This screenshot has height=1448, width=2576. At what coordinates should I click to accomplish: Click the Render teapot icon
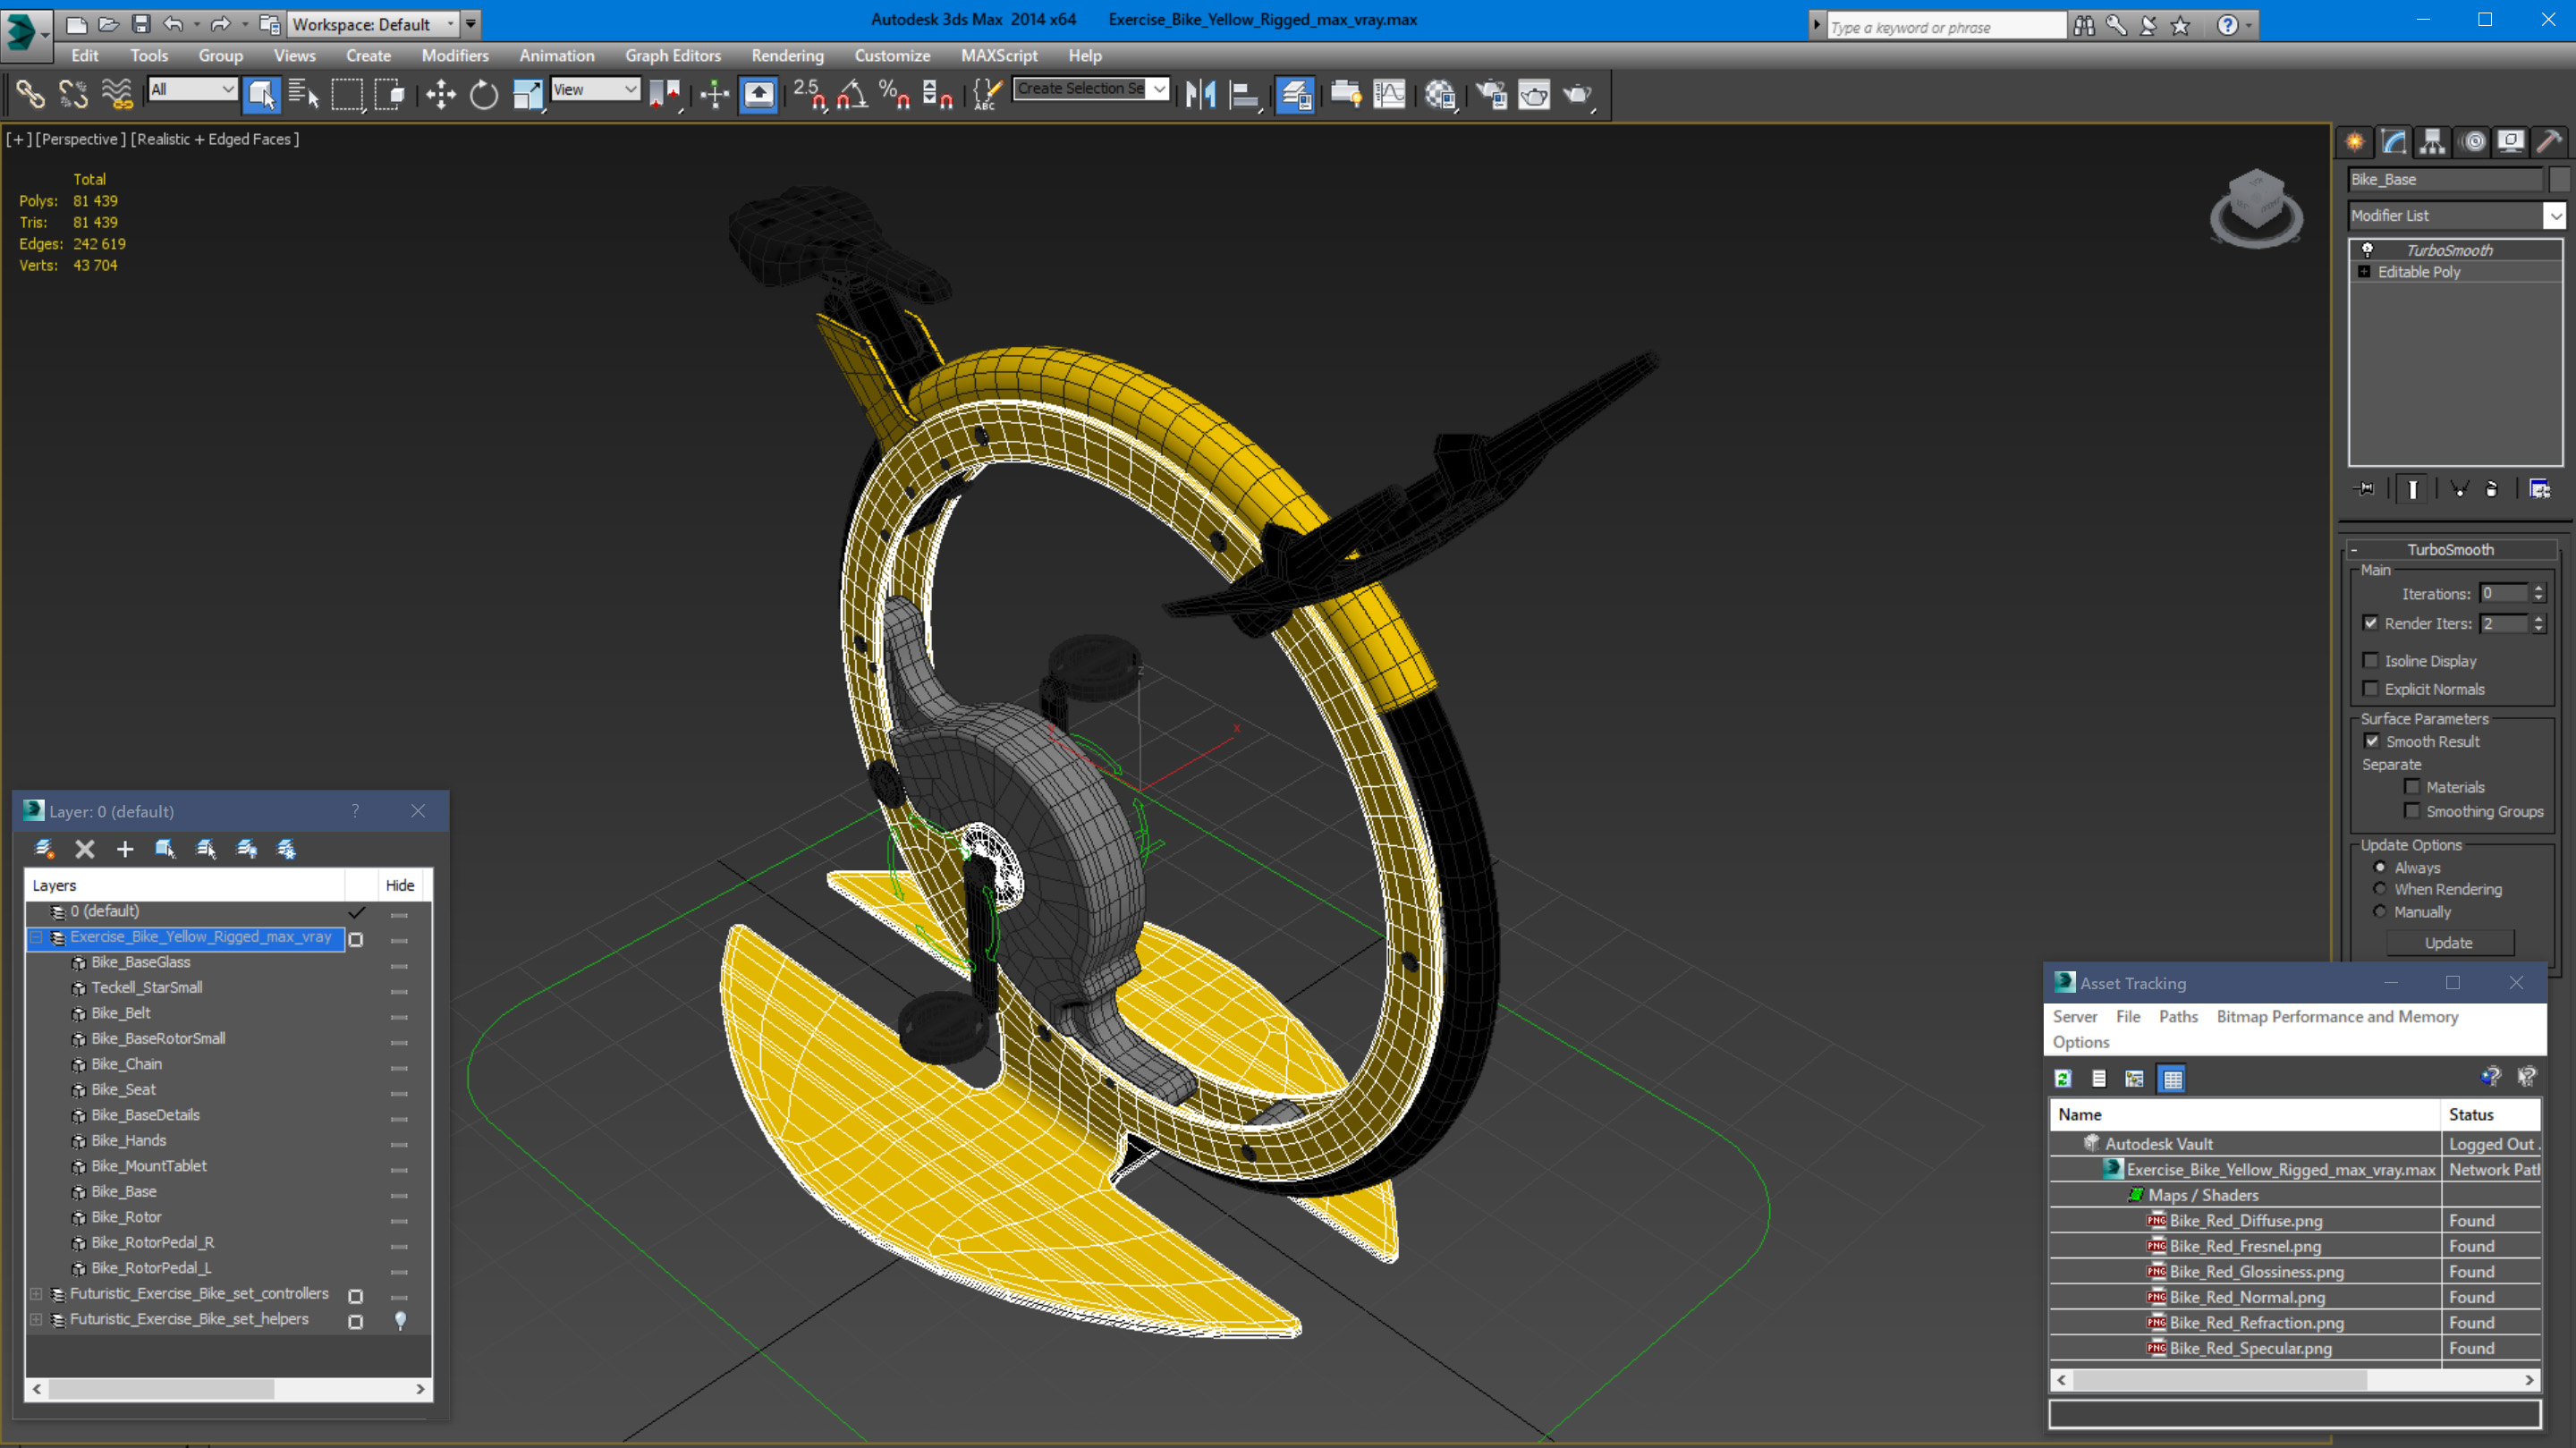tap(1578, 95)
